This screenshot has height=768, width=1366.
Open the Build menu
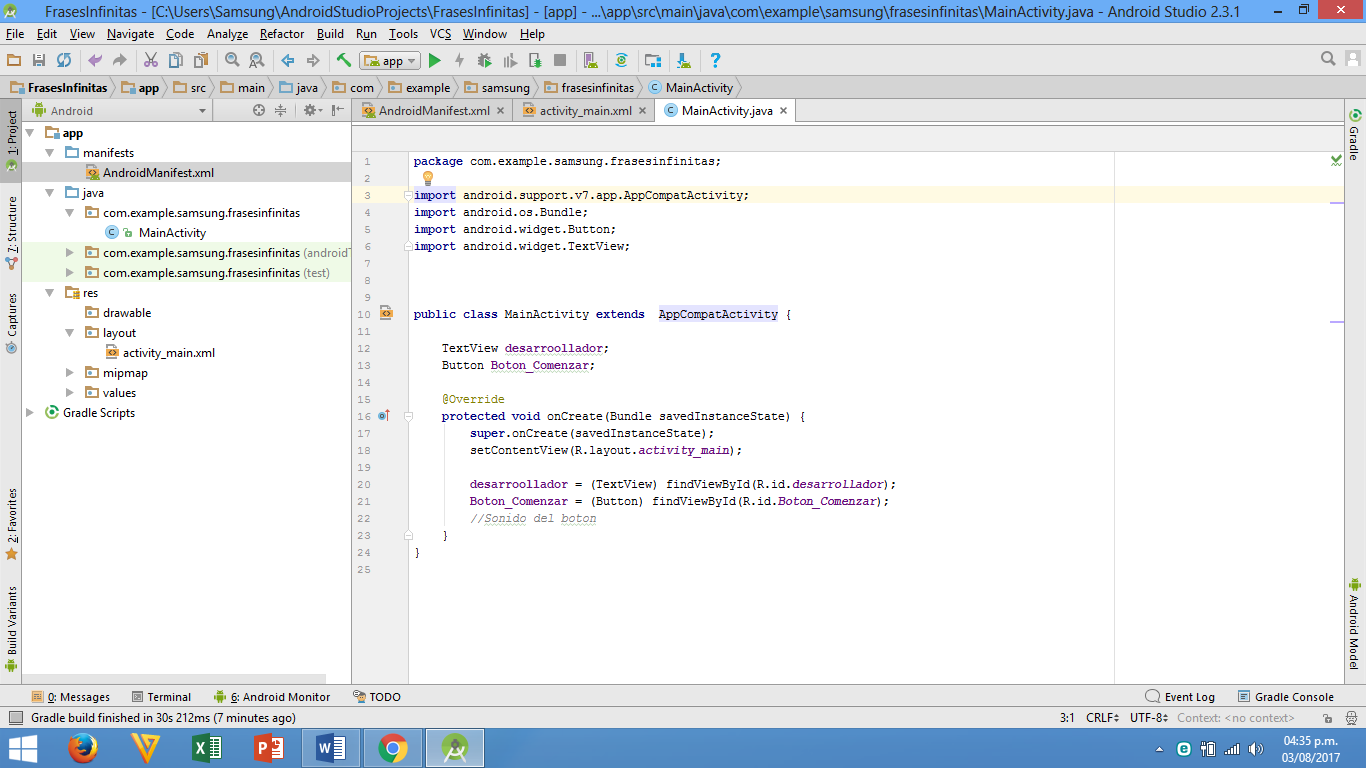pyautogui.click(x=330, y=34)
